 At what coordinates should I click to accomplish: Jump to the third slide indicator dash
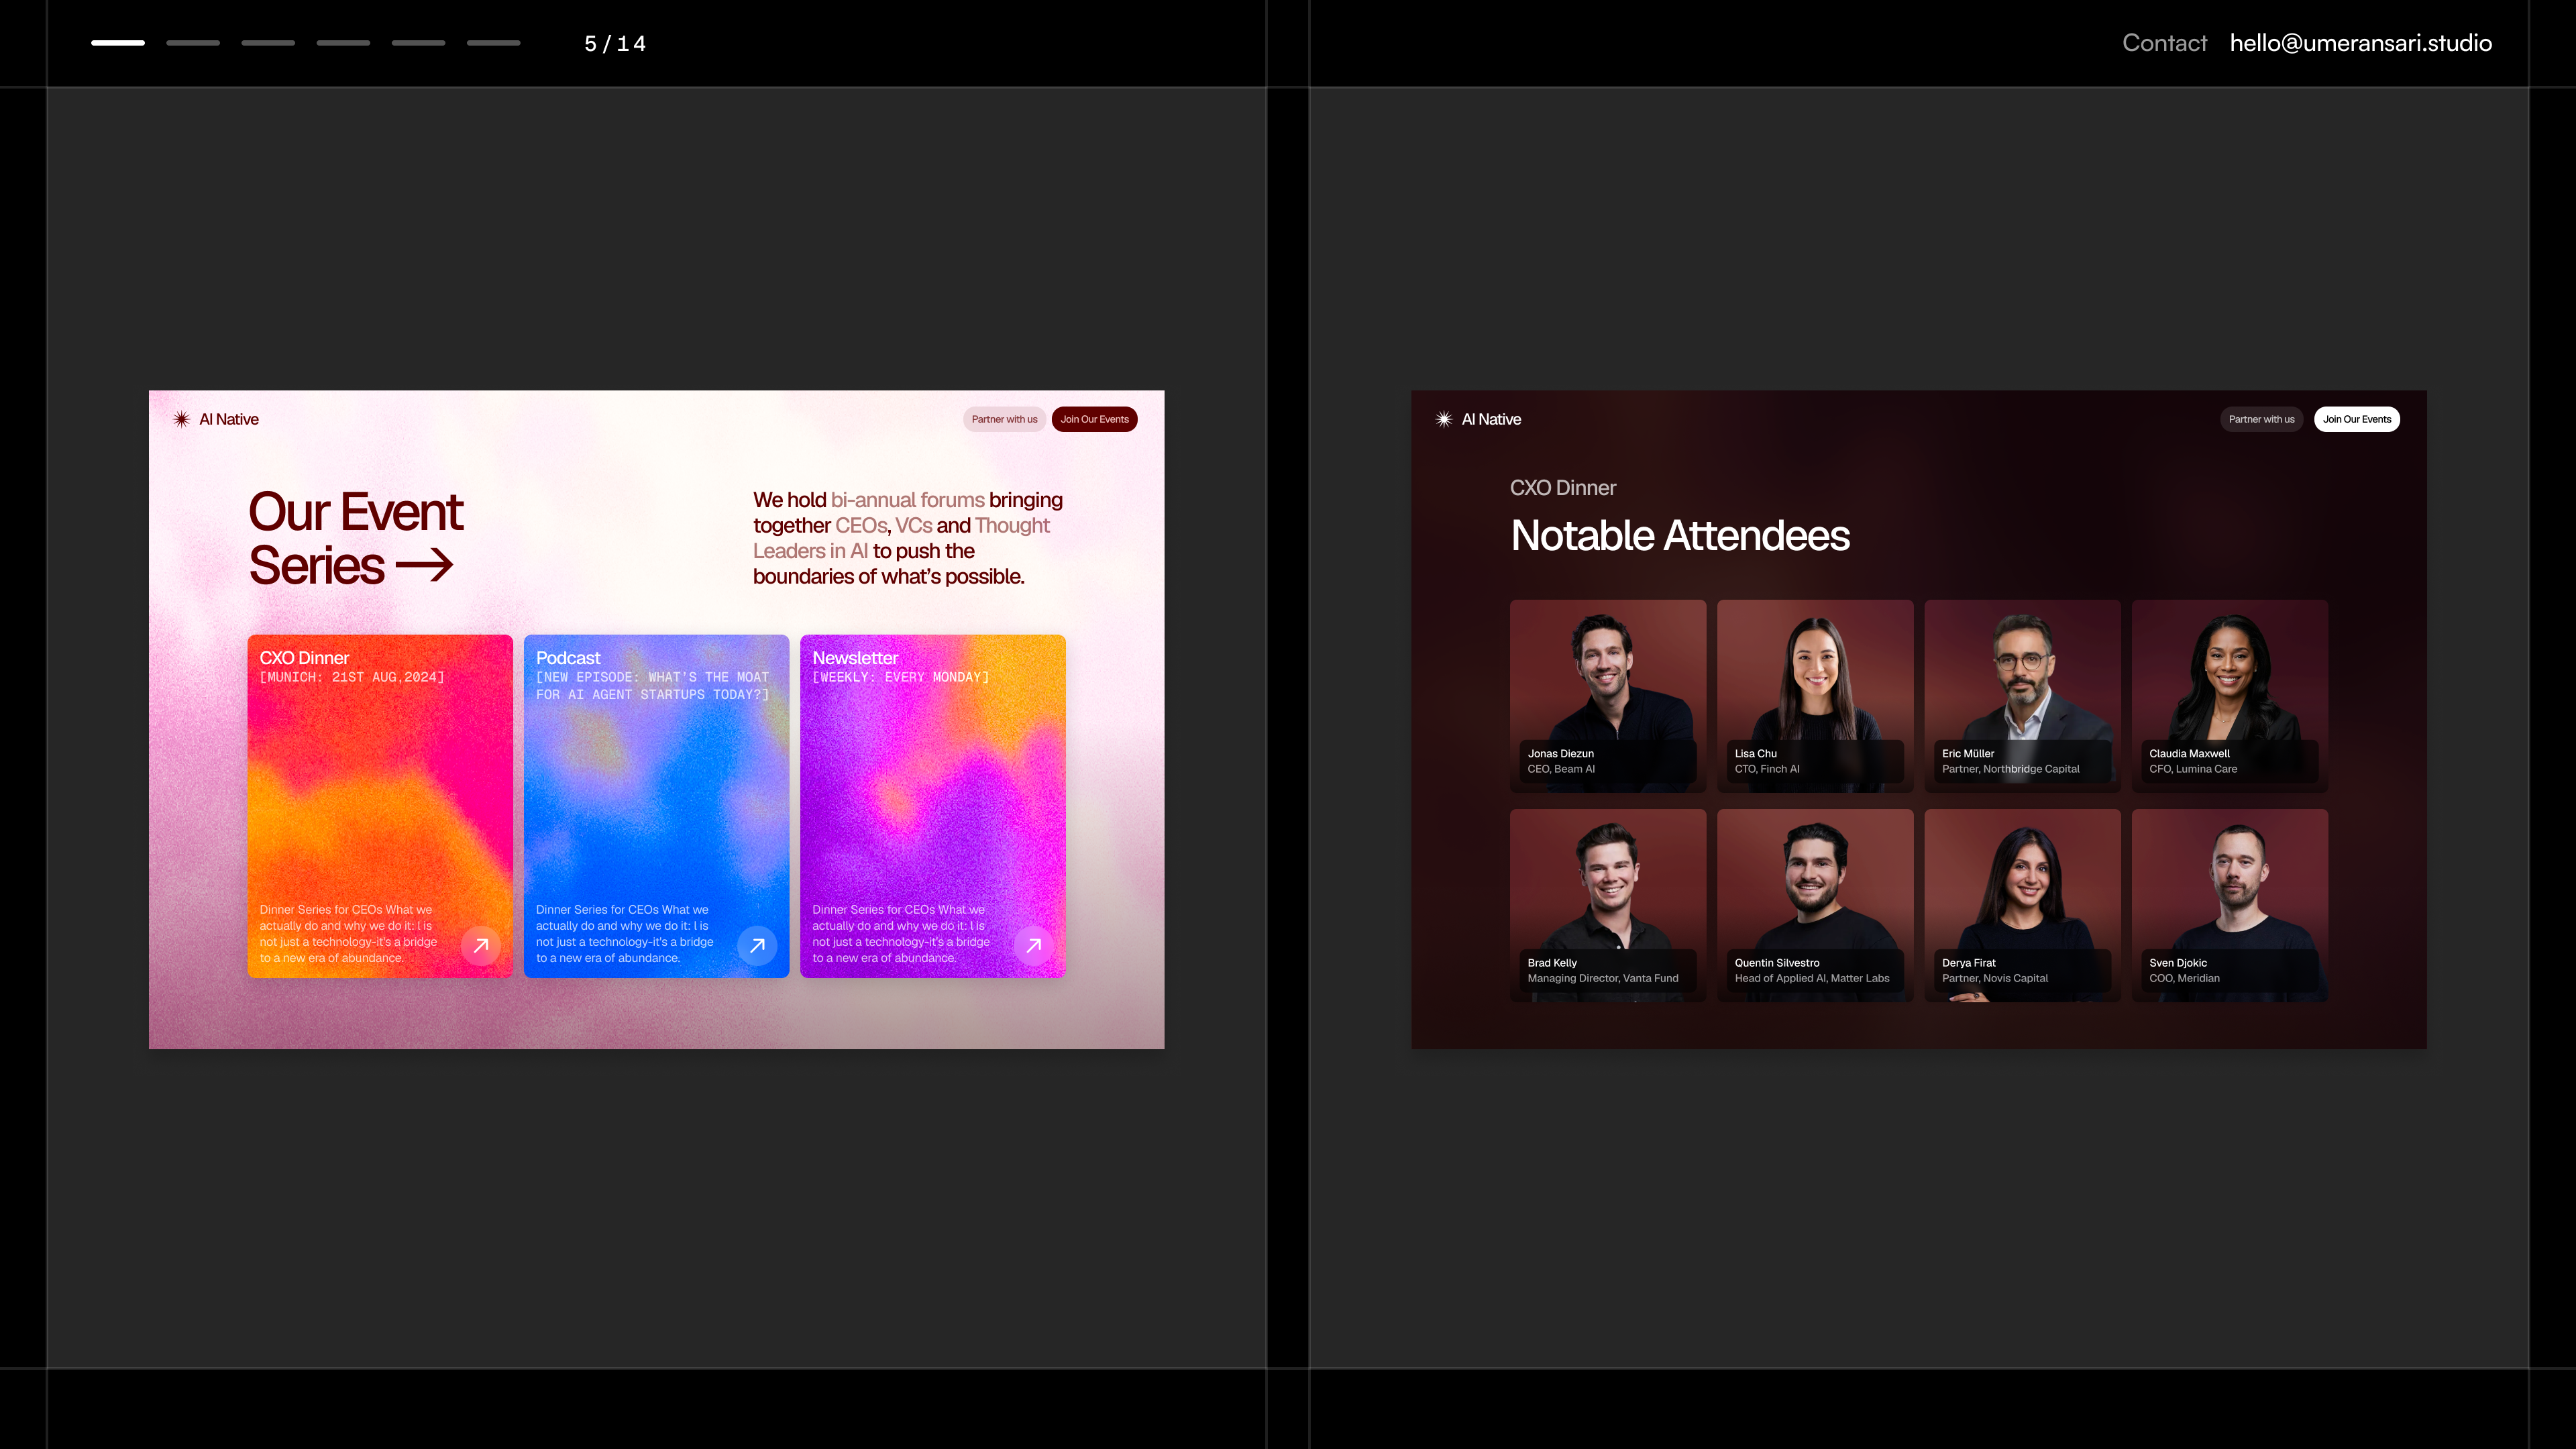(x=268, y=43)
